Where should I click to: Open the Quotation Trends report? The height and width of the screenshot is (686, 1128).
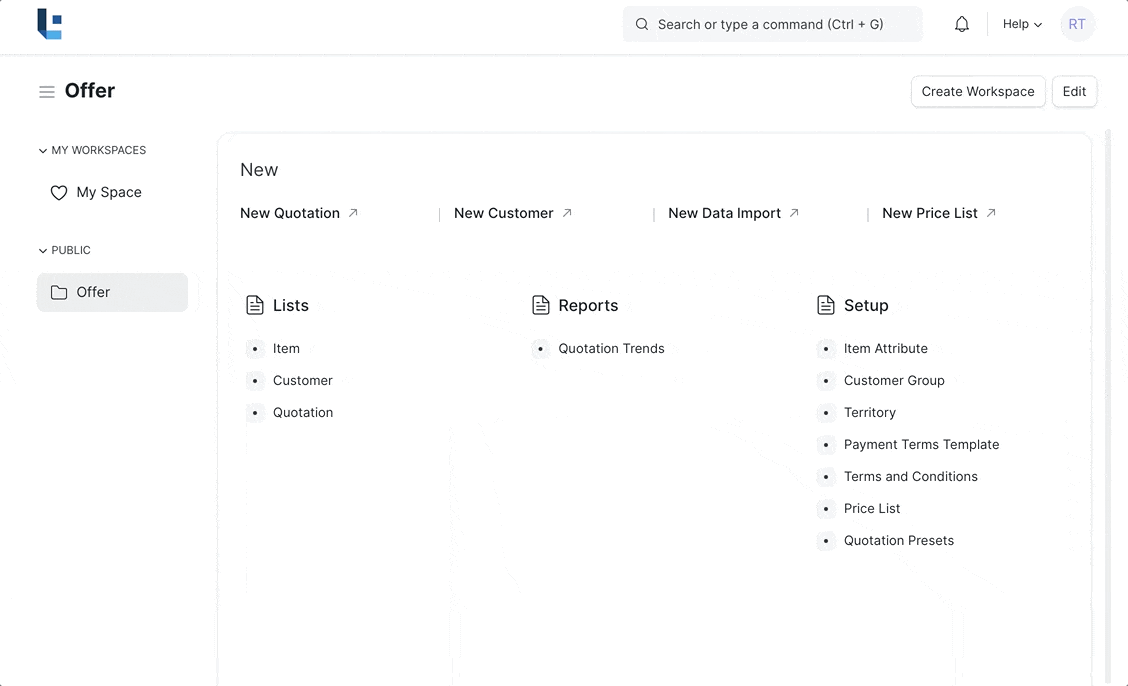click(611, 349)
